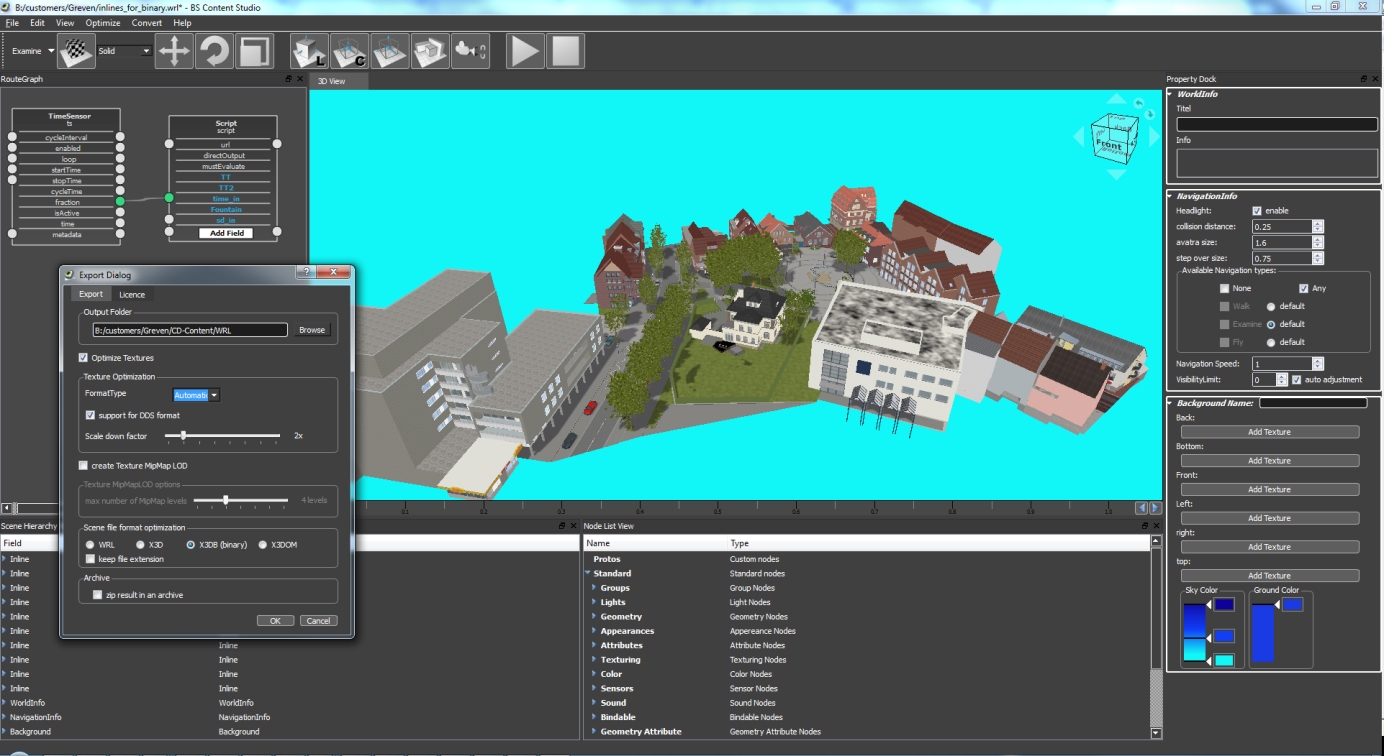Image resolution: width=1384 pixels, height=756 pixels.
Task: Click the rotate tool icon in toolbar
Action: point(214,51)
